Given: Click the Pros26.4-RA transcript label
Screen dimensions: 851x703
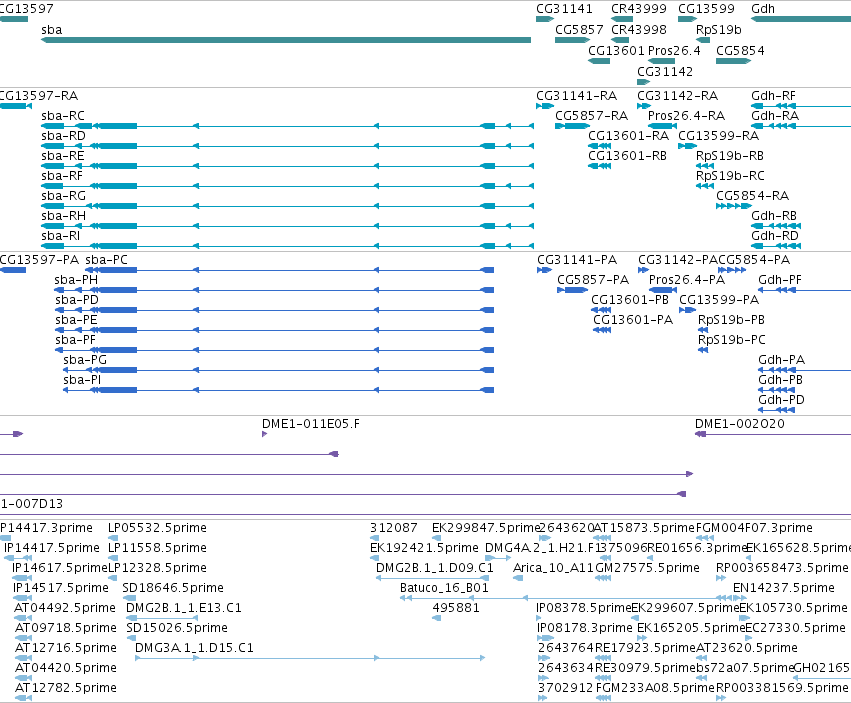Looking at the screenshot, I should click(x=687, y=116).
